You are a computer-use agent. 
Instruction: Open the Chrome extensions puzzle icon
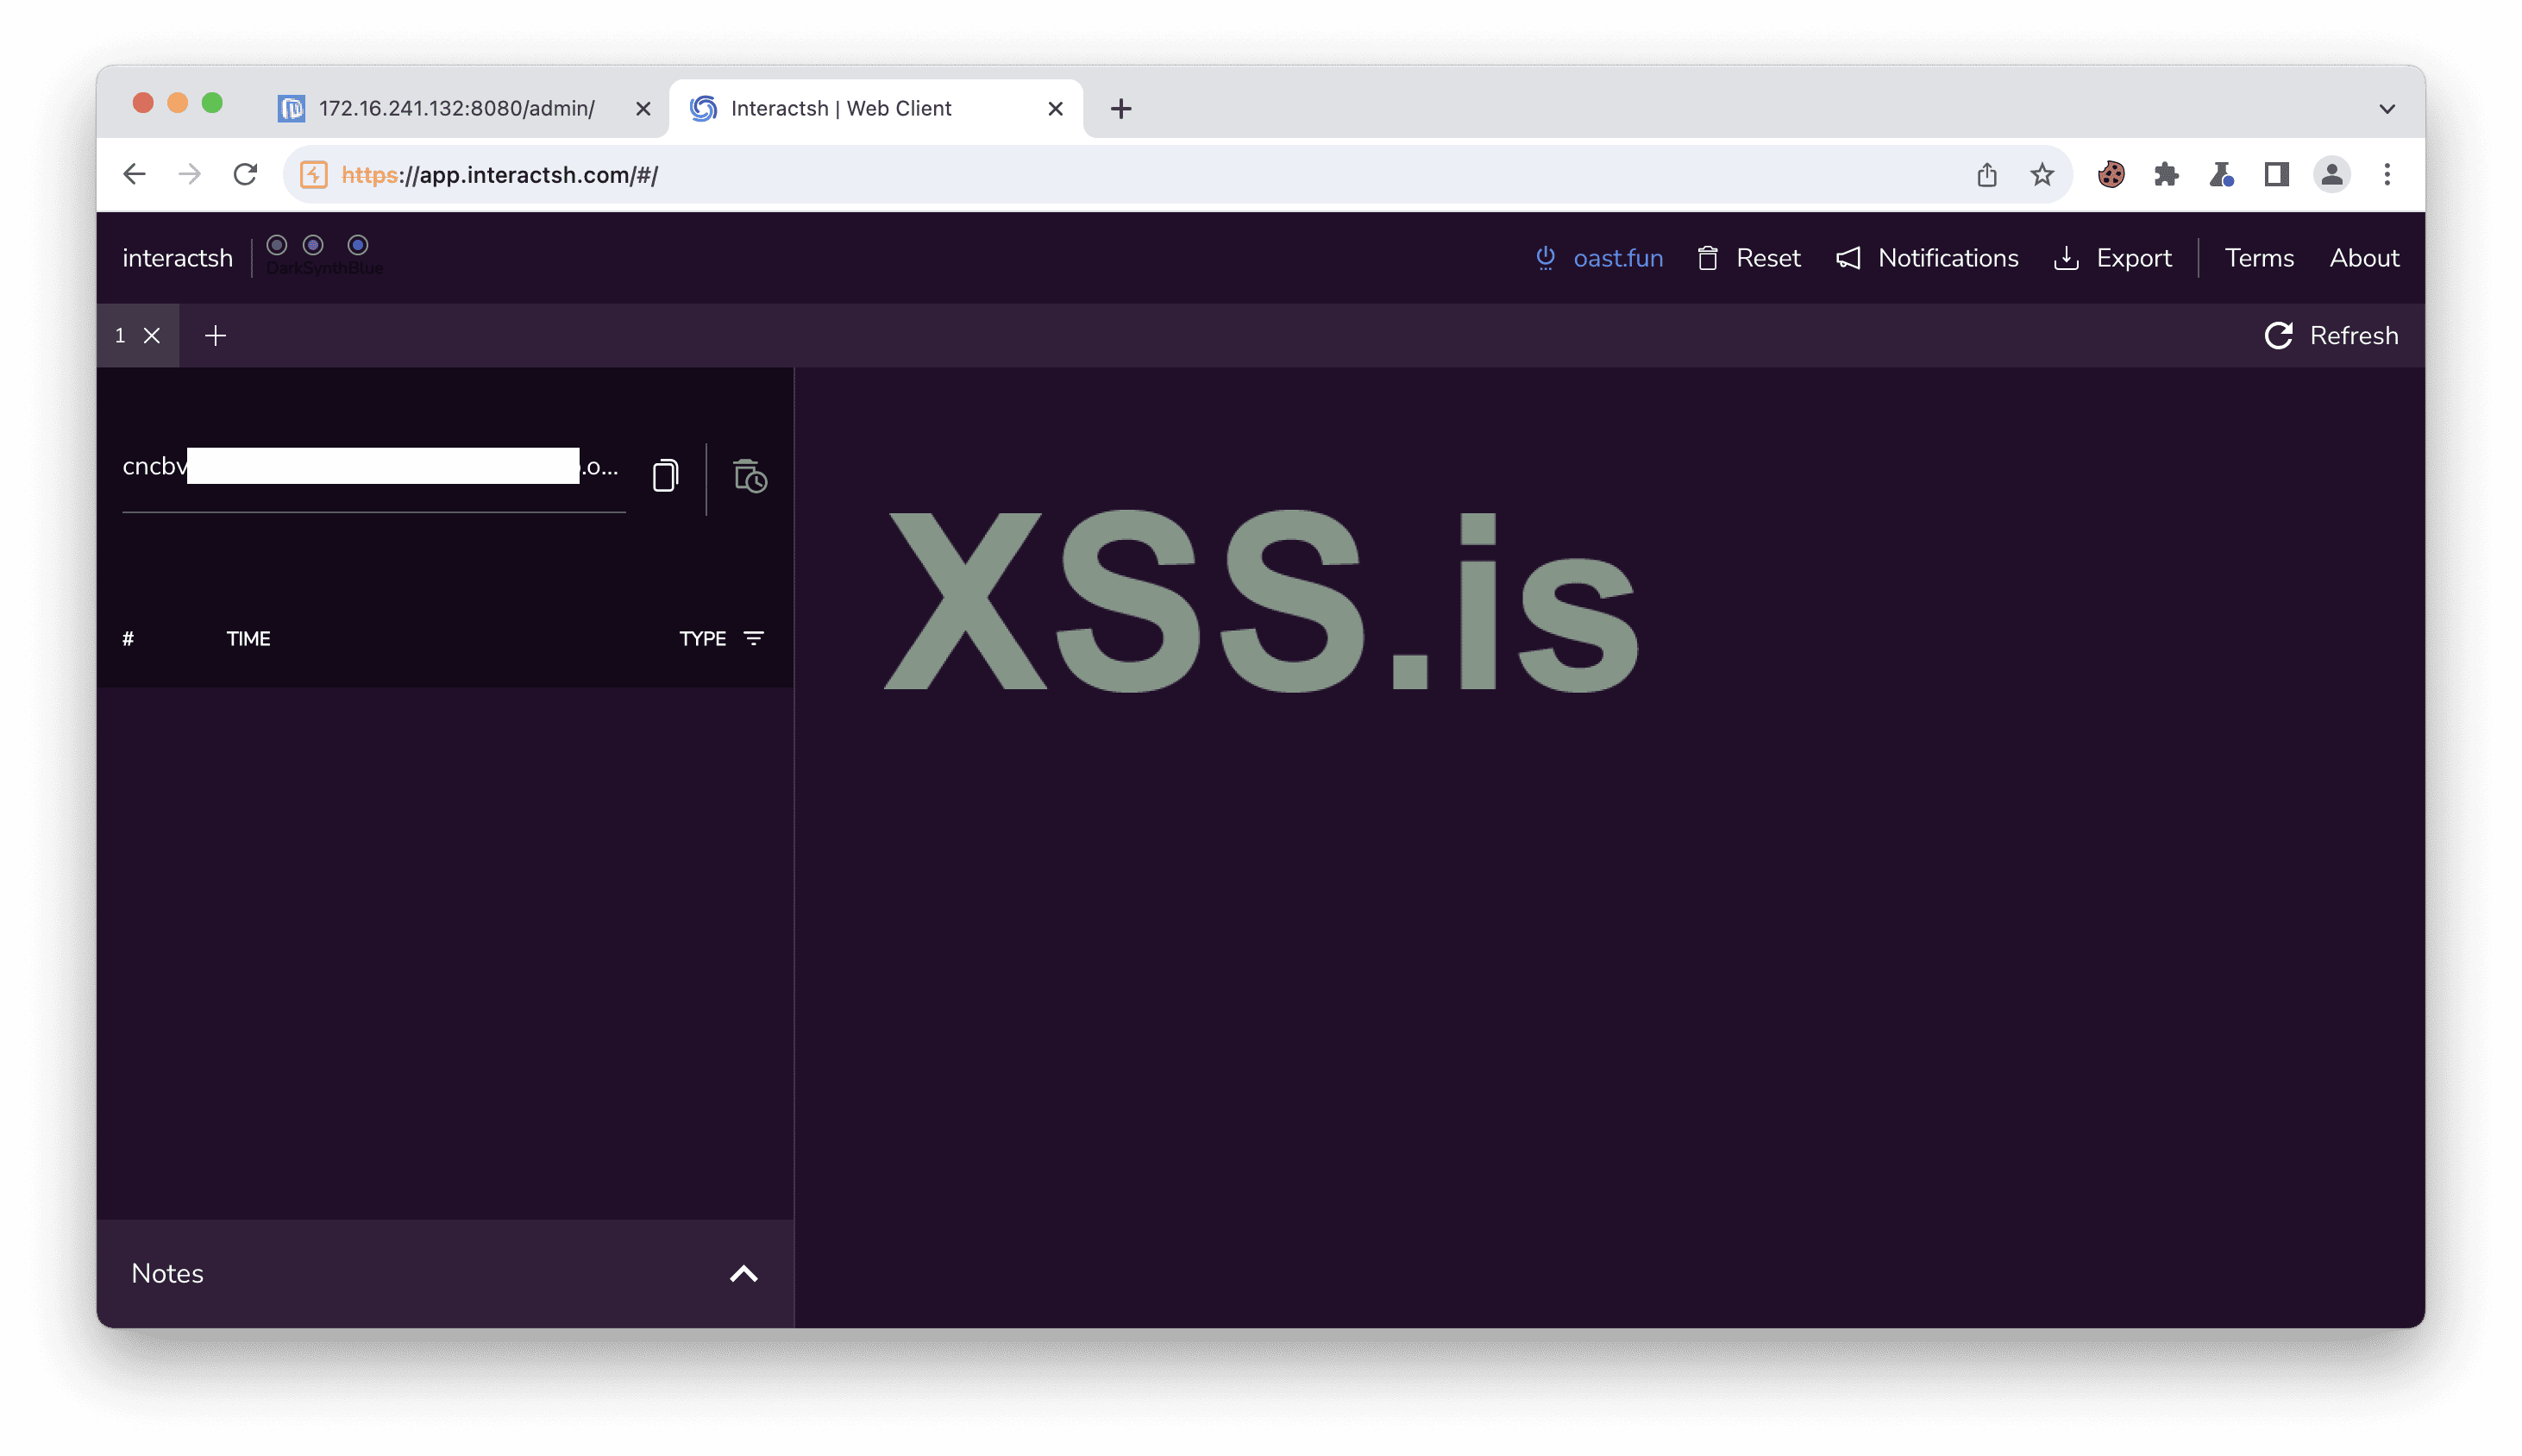2166,175
